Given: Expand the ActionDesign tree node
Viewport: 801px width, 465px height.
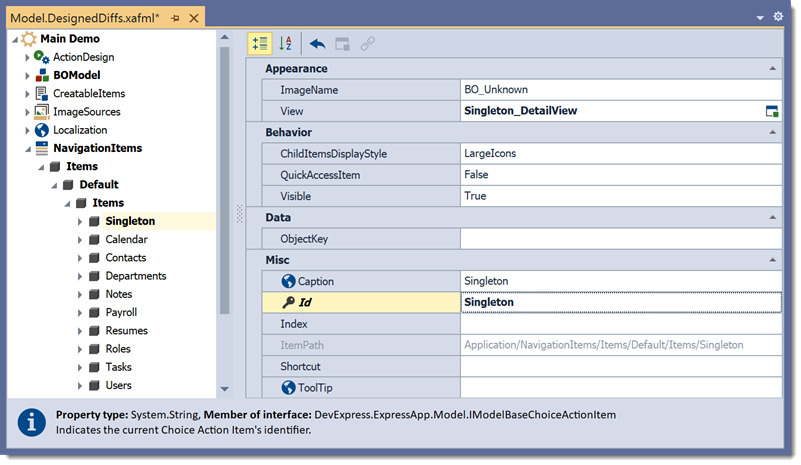Looking at the screenshot, I should 27,58.
